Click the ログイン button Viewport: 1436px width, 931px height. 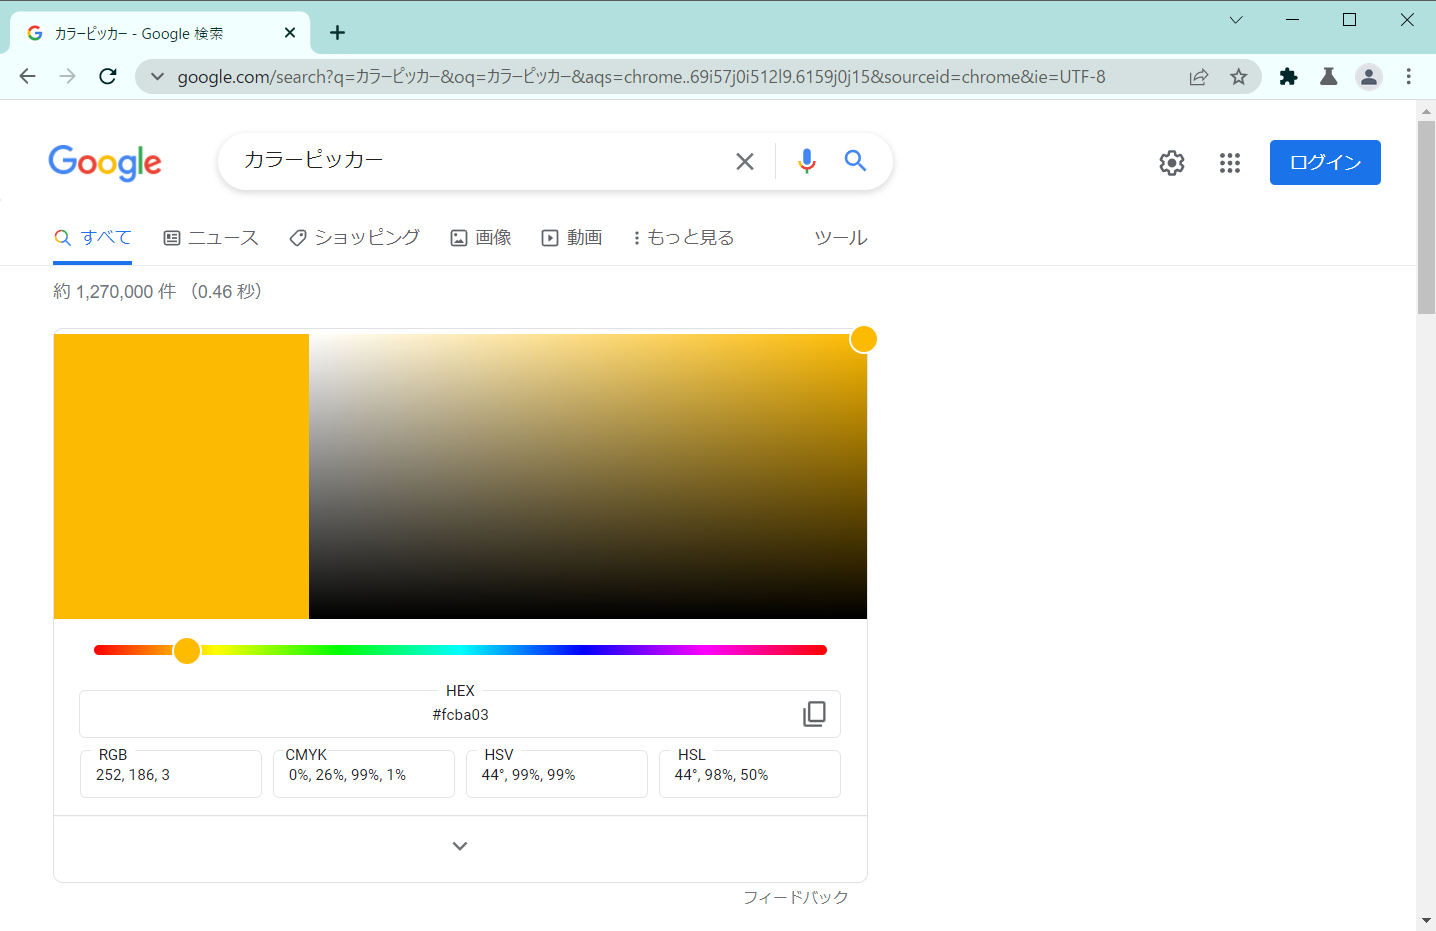point(1325,162)
